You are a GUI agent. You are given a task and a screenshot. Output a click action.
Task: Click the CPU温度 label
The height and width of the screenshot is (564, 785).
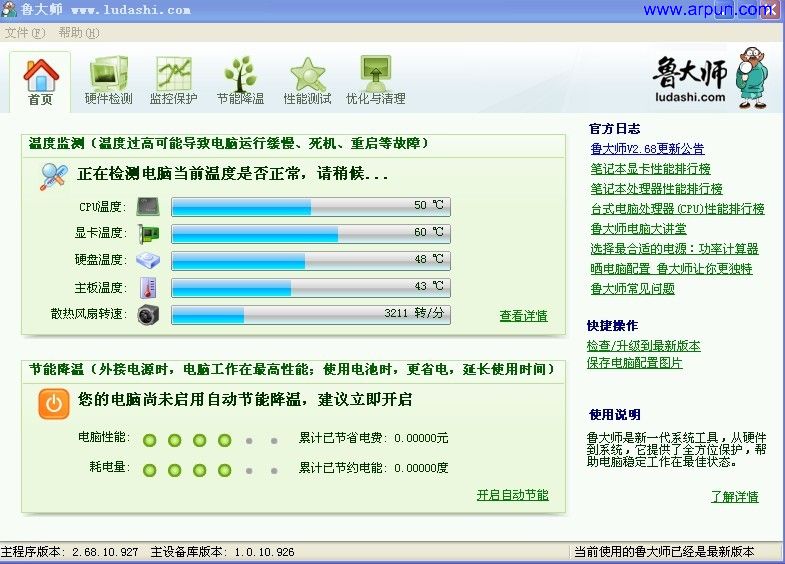pyautogui.click(x=103, y=207)
